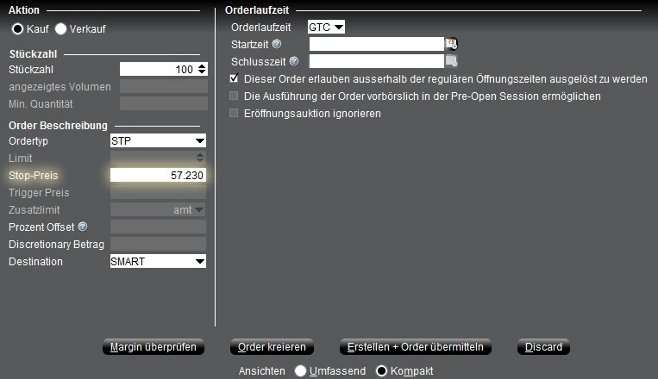Click the Discard button
This screenshot has height=379, width=658.
pyautogui.click(x=543, y=347)
